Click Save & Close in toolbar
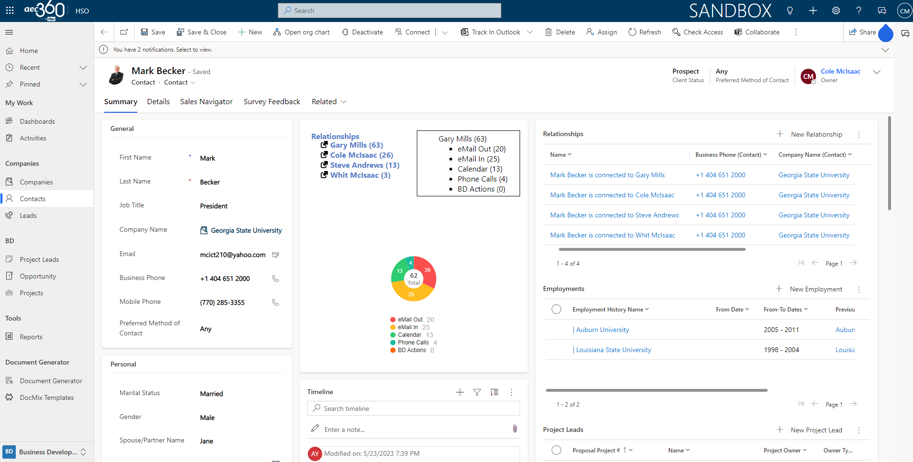Viewport: 913px width, 462px height. (201, 32)
